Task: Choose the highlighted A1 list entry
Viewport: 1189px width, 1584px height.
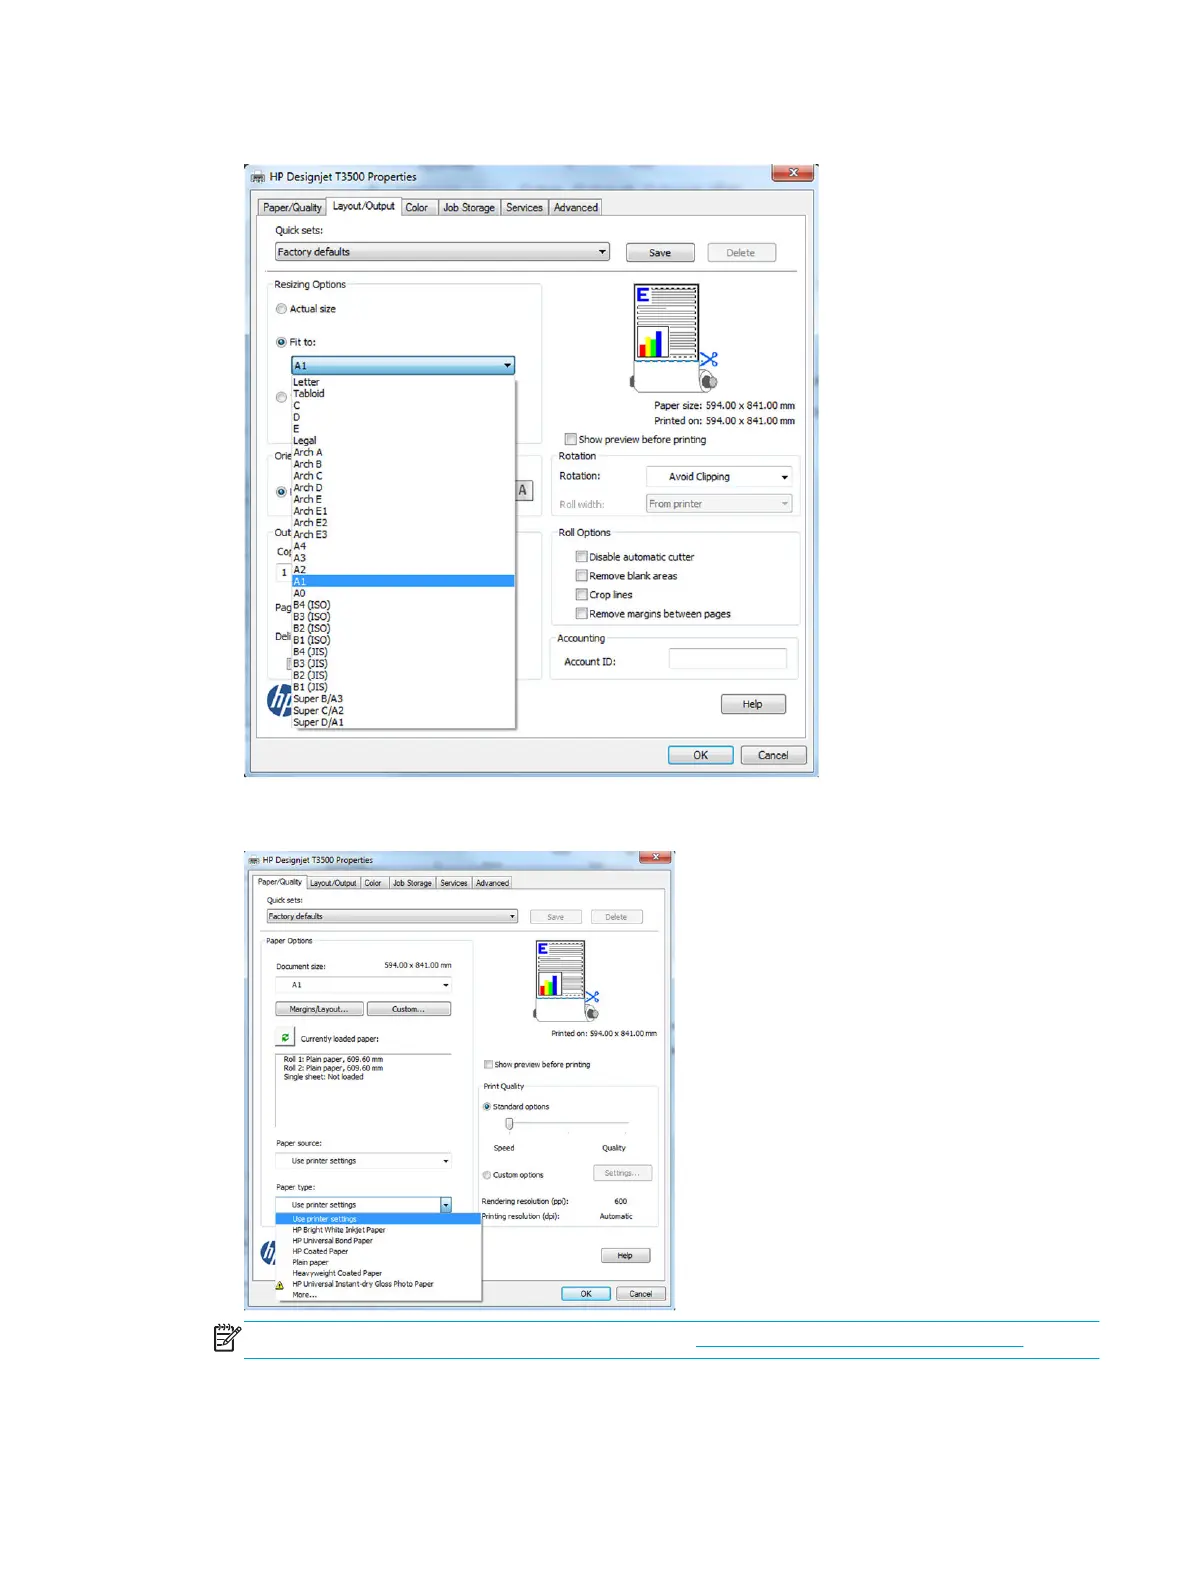Action: [x=403, y=581]
